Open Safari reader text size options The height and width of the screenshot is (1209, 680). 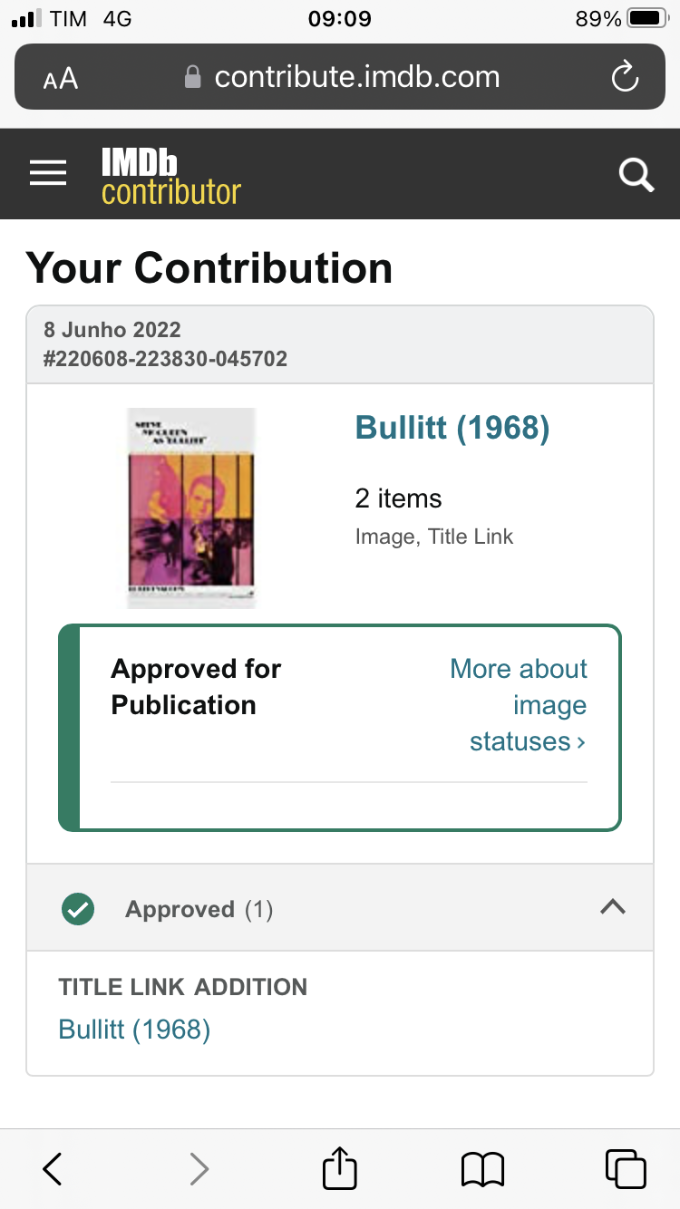coord(60,78)
